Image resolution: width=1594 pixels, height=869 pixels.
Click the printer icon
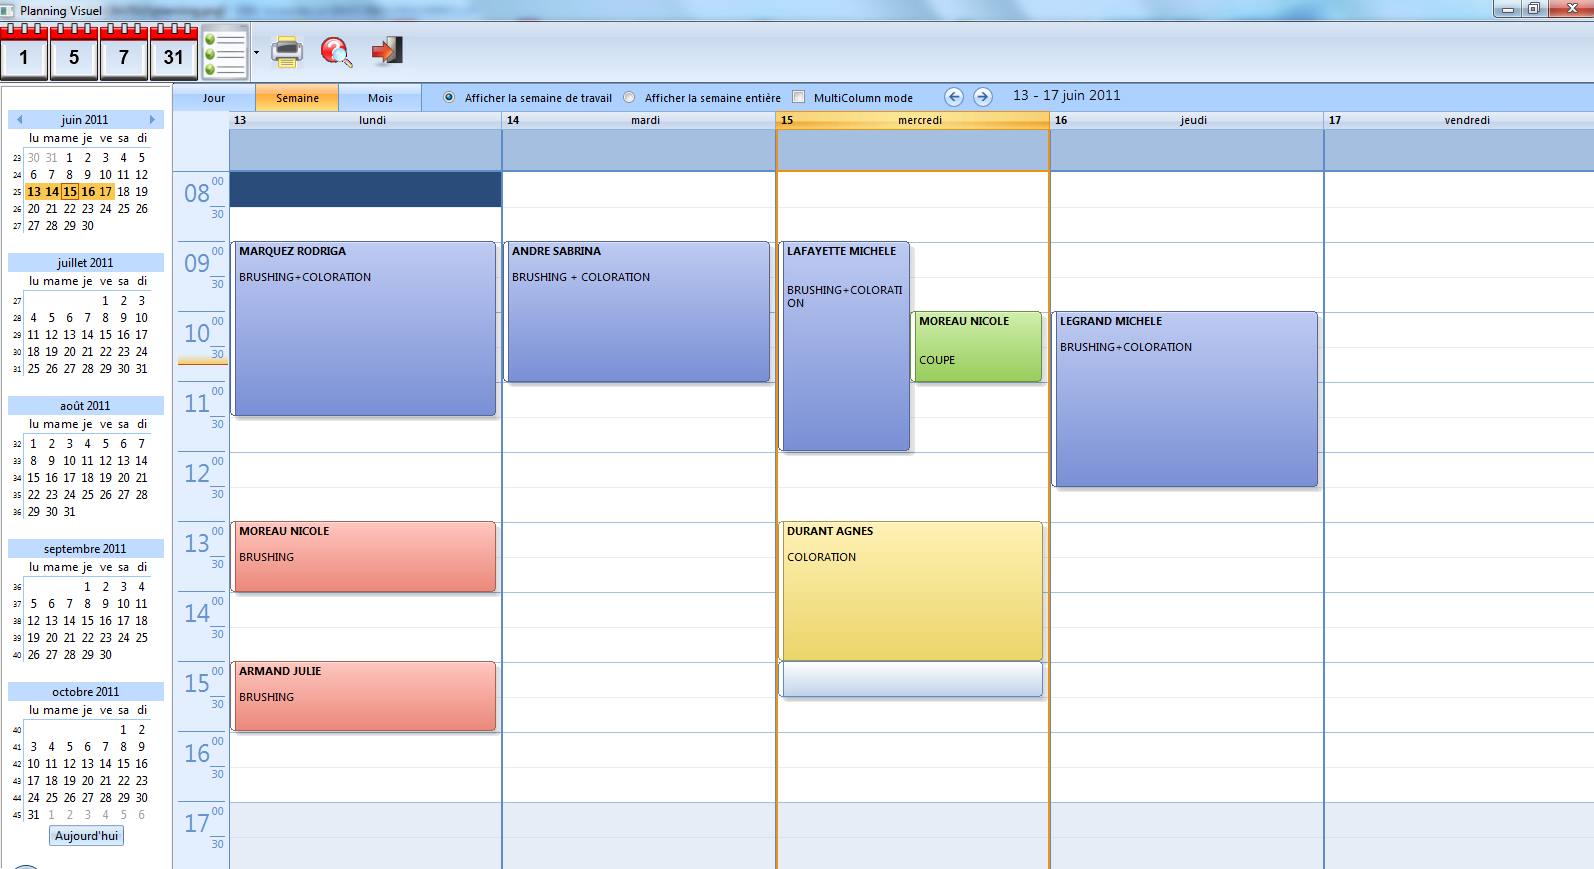click(287, 51)
